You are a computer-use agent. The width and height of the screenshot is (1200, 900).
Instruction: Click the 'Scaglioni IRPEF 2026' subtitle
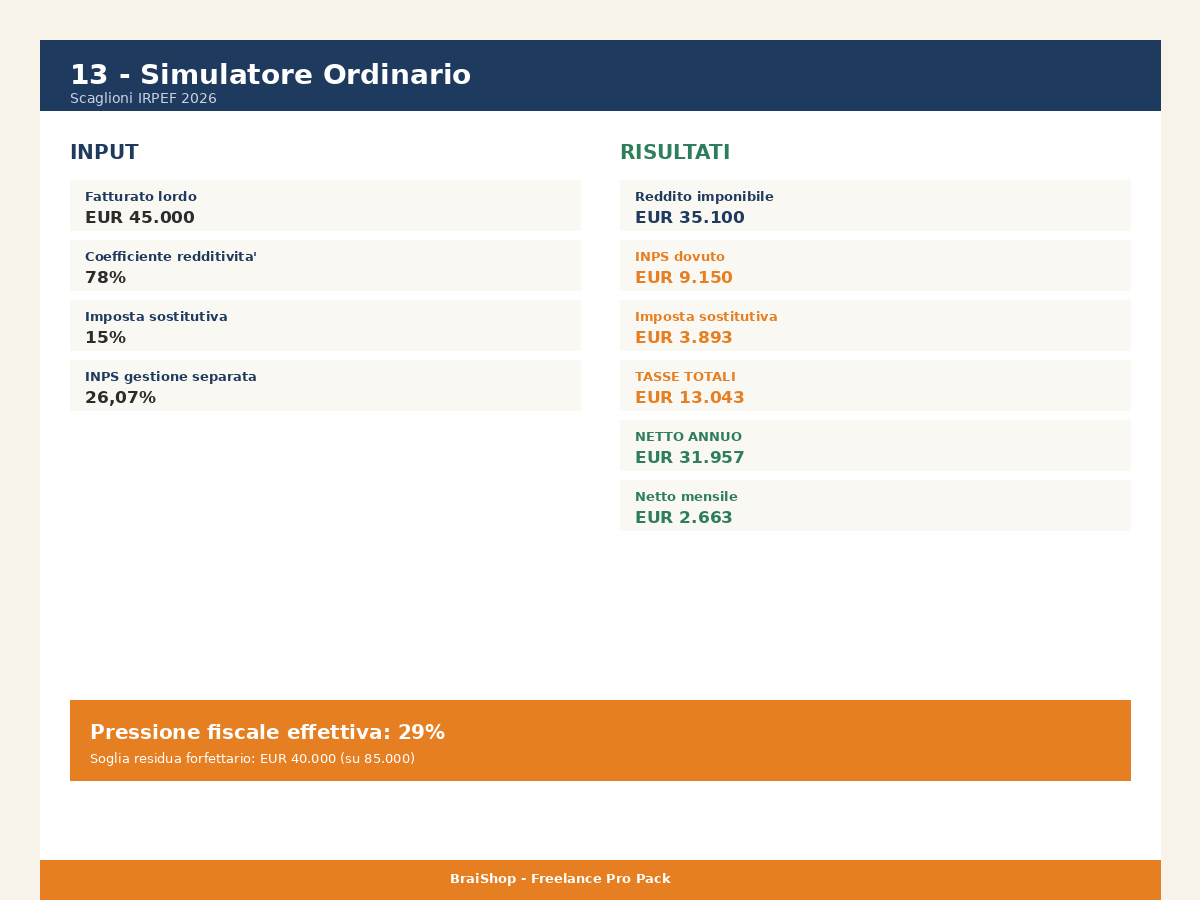pyautogui.click(x=143, y=99)
